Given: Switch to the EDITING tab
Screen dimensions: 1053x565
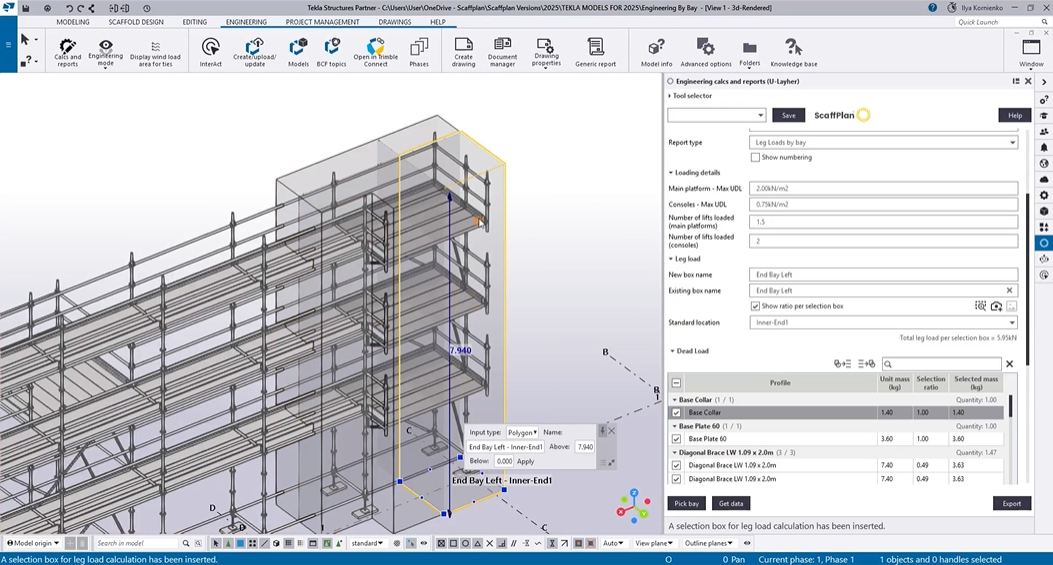Looking at the screenshot, I should (x=195, y=22).
